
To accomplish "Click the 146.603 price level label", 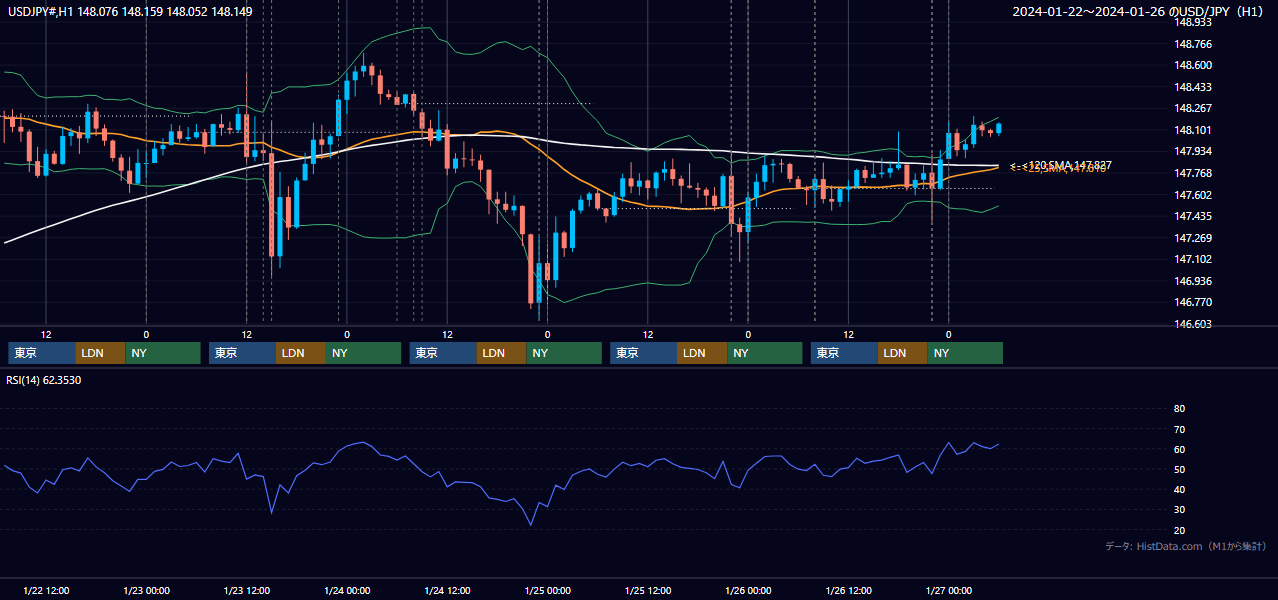I will [1193, 324].
